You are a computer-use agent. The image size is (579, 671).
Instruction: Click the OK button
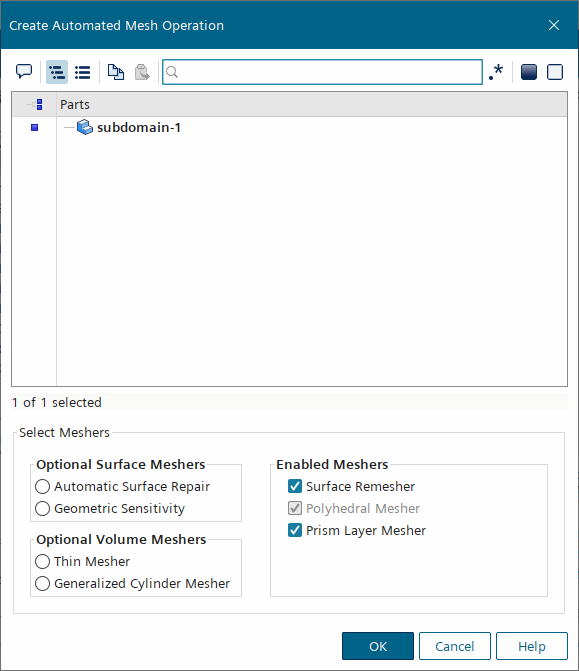coord(378,646)
